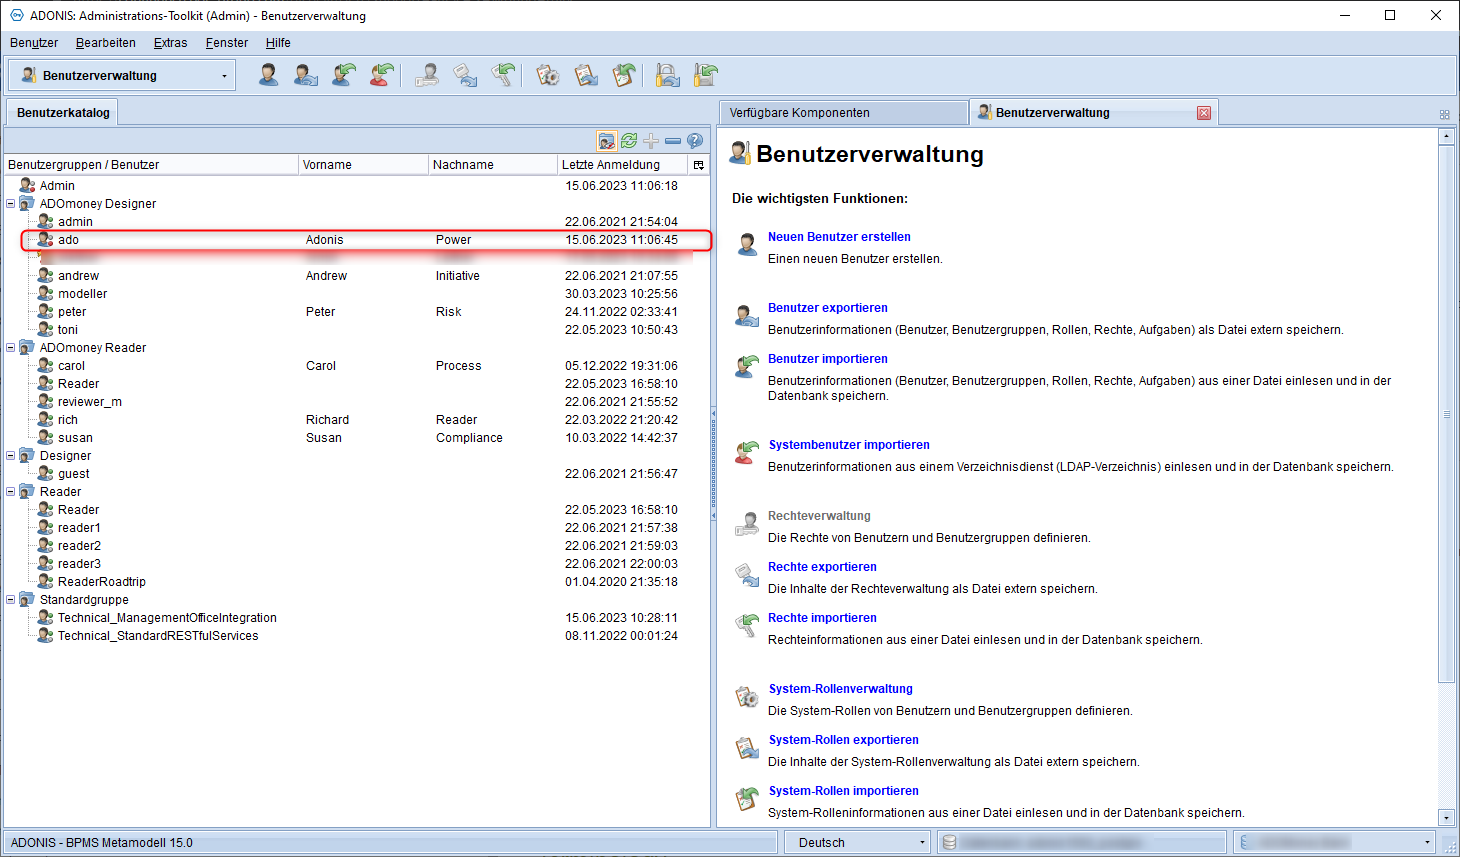Click icon beside 'Rechte exportieren' link

(x=747, y=575)
